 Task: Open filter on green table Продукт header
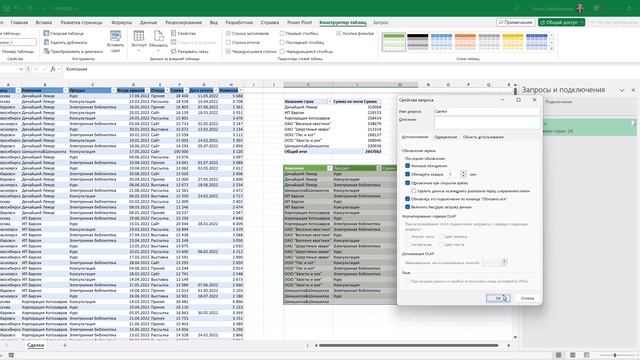click(x=378, y=168)
